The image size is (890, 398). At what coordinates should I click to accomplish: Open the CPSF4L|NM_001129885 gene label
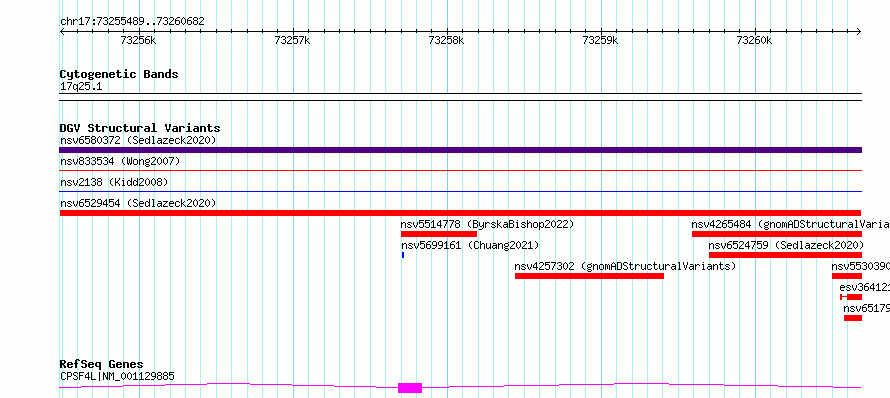(117, 376)
